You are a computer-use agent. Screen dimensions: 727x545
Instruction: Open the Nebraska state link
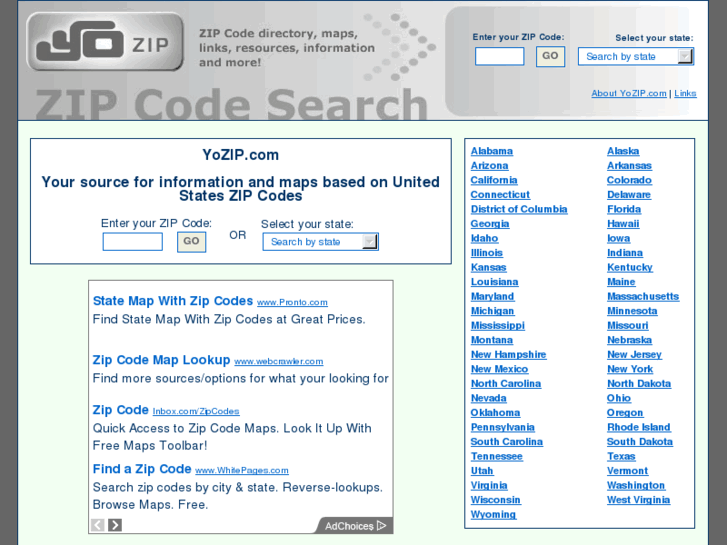(x=630, y=340)
